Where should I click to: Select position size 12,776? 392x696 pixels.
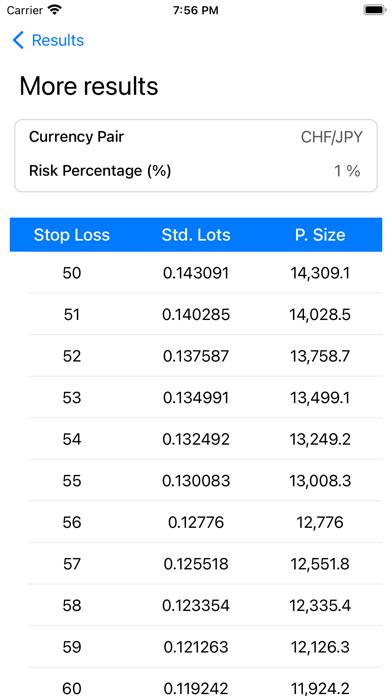pyautogui.click(x=320, y=522)
